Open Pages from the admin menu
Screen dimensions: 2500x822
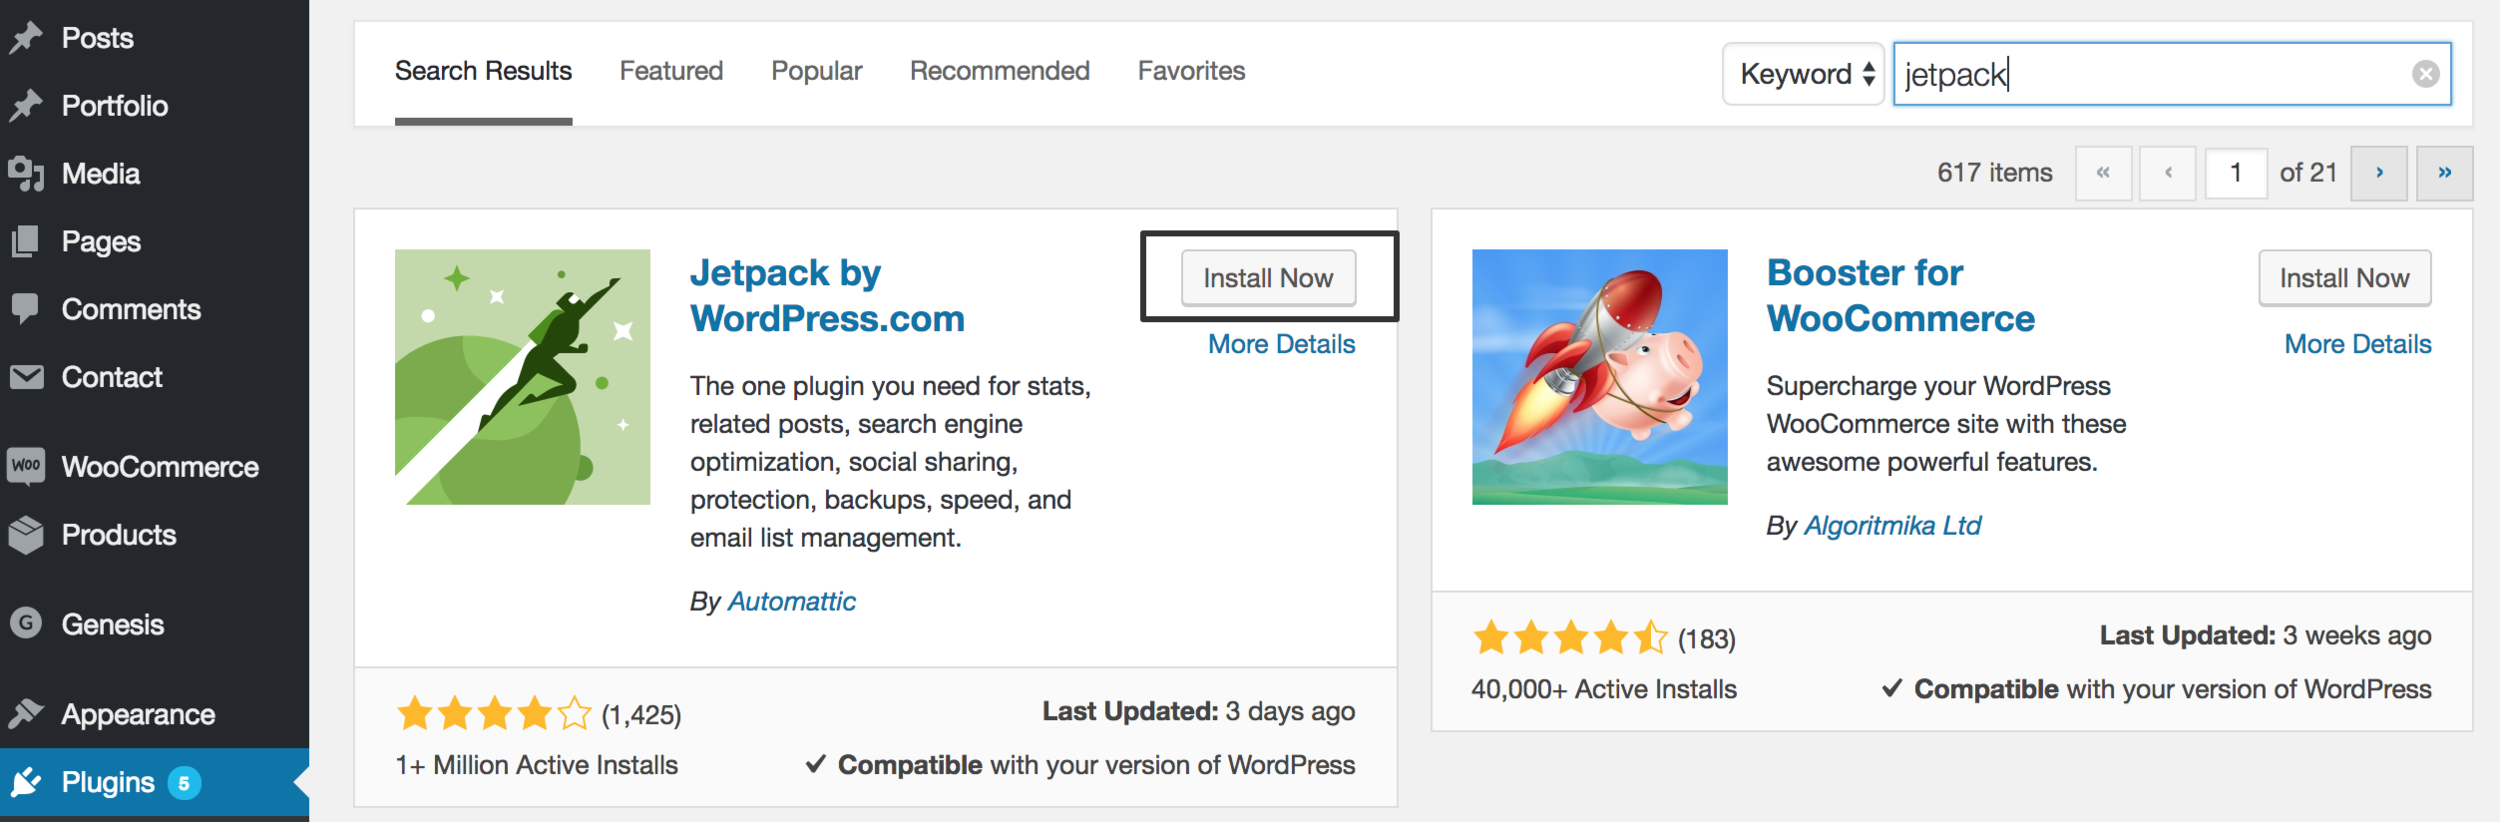click(x=101, y=242)
